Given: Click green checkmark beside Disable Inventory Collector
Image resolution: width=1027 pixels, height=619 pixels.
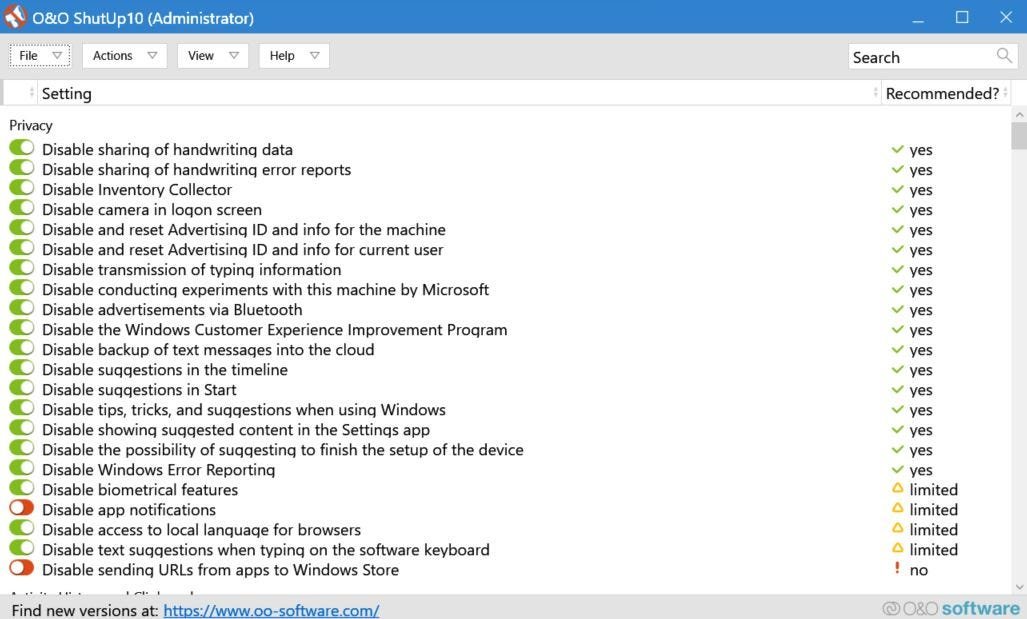Looking at the screenshot, I should [x=897, y=189].
